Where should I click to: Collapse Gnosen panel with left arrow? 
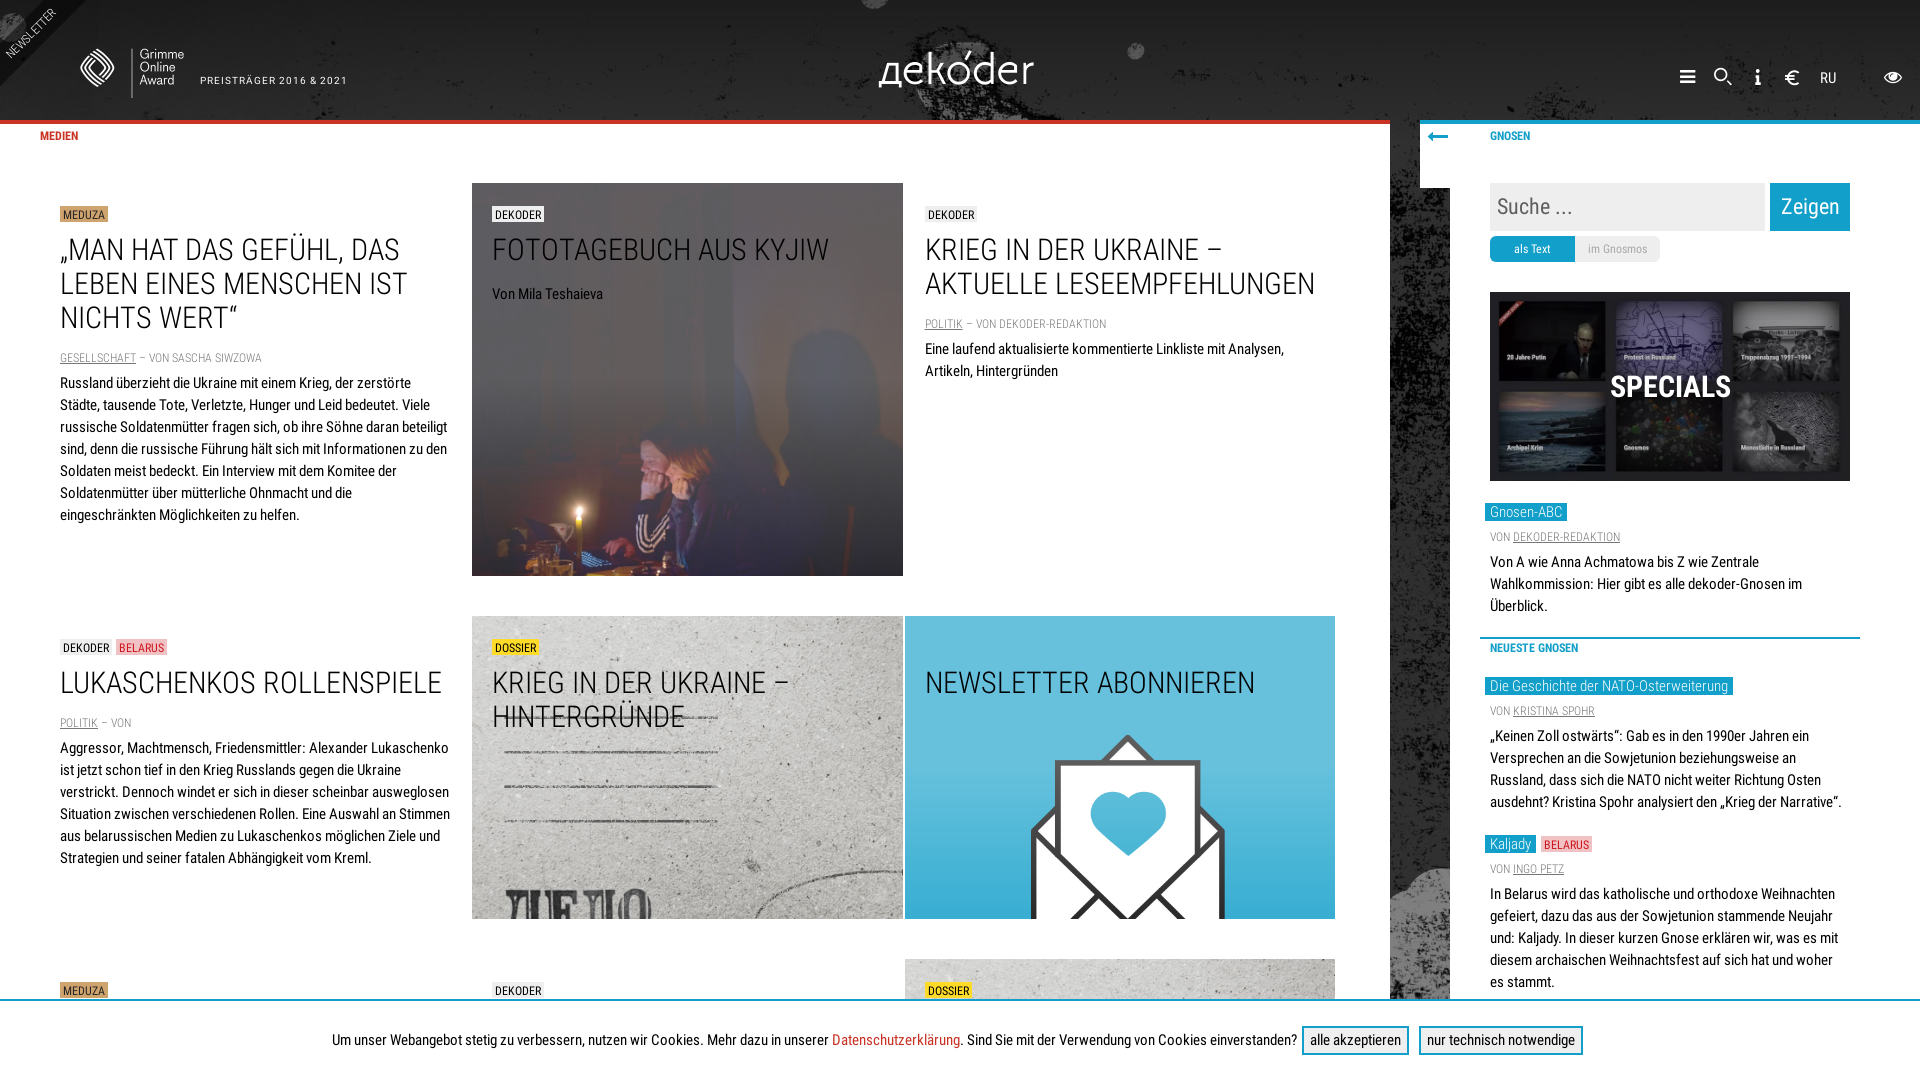(1438, 137)
